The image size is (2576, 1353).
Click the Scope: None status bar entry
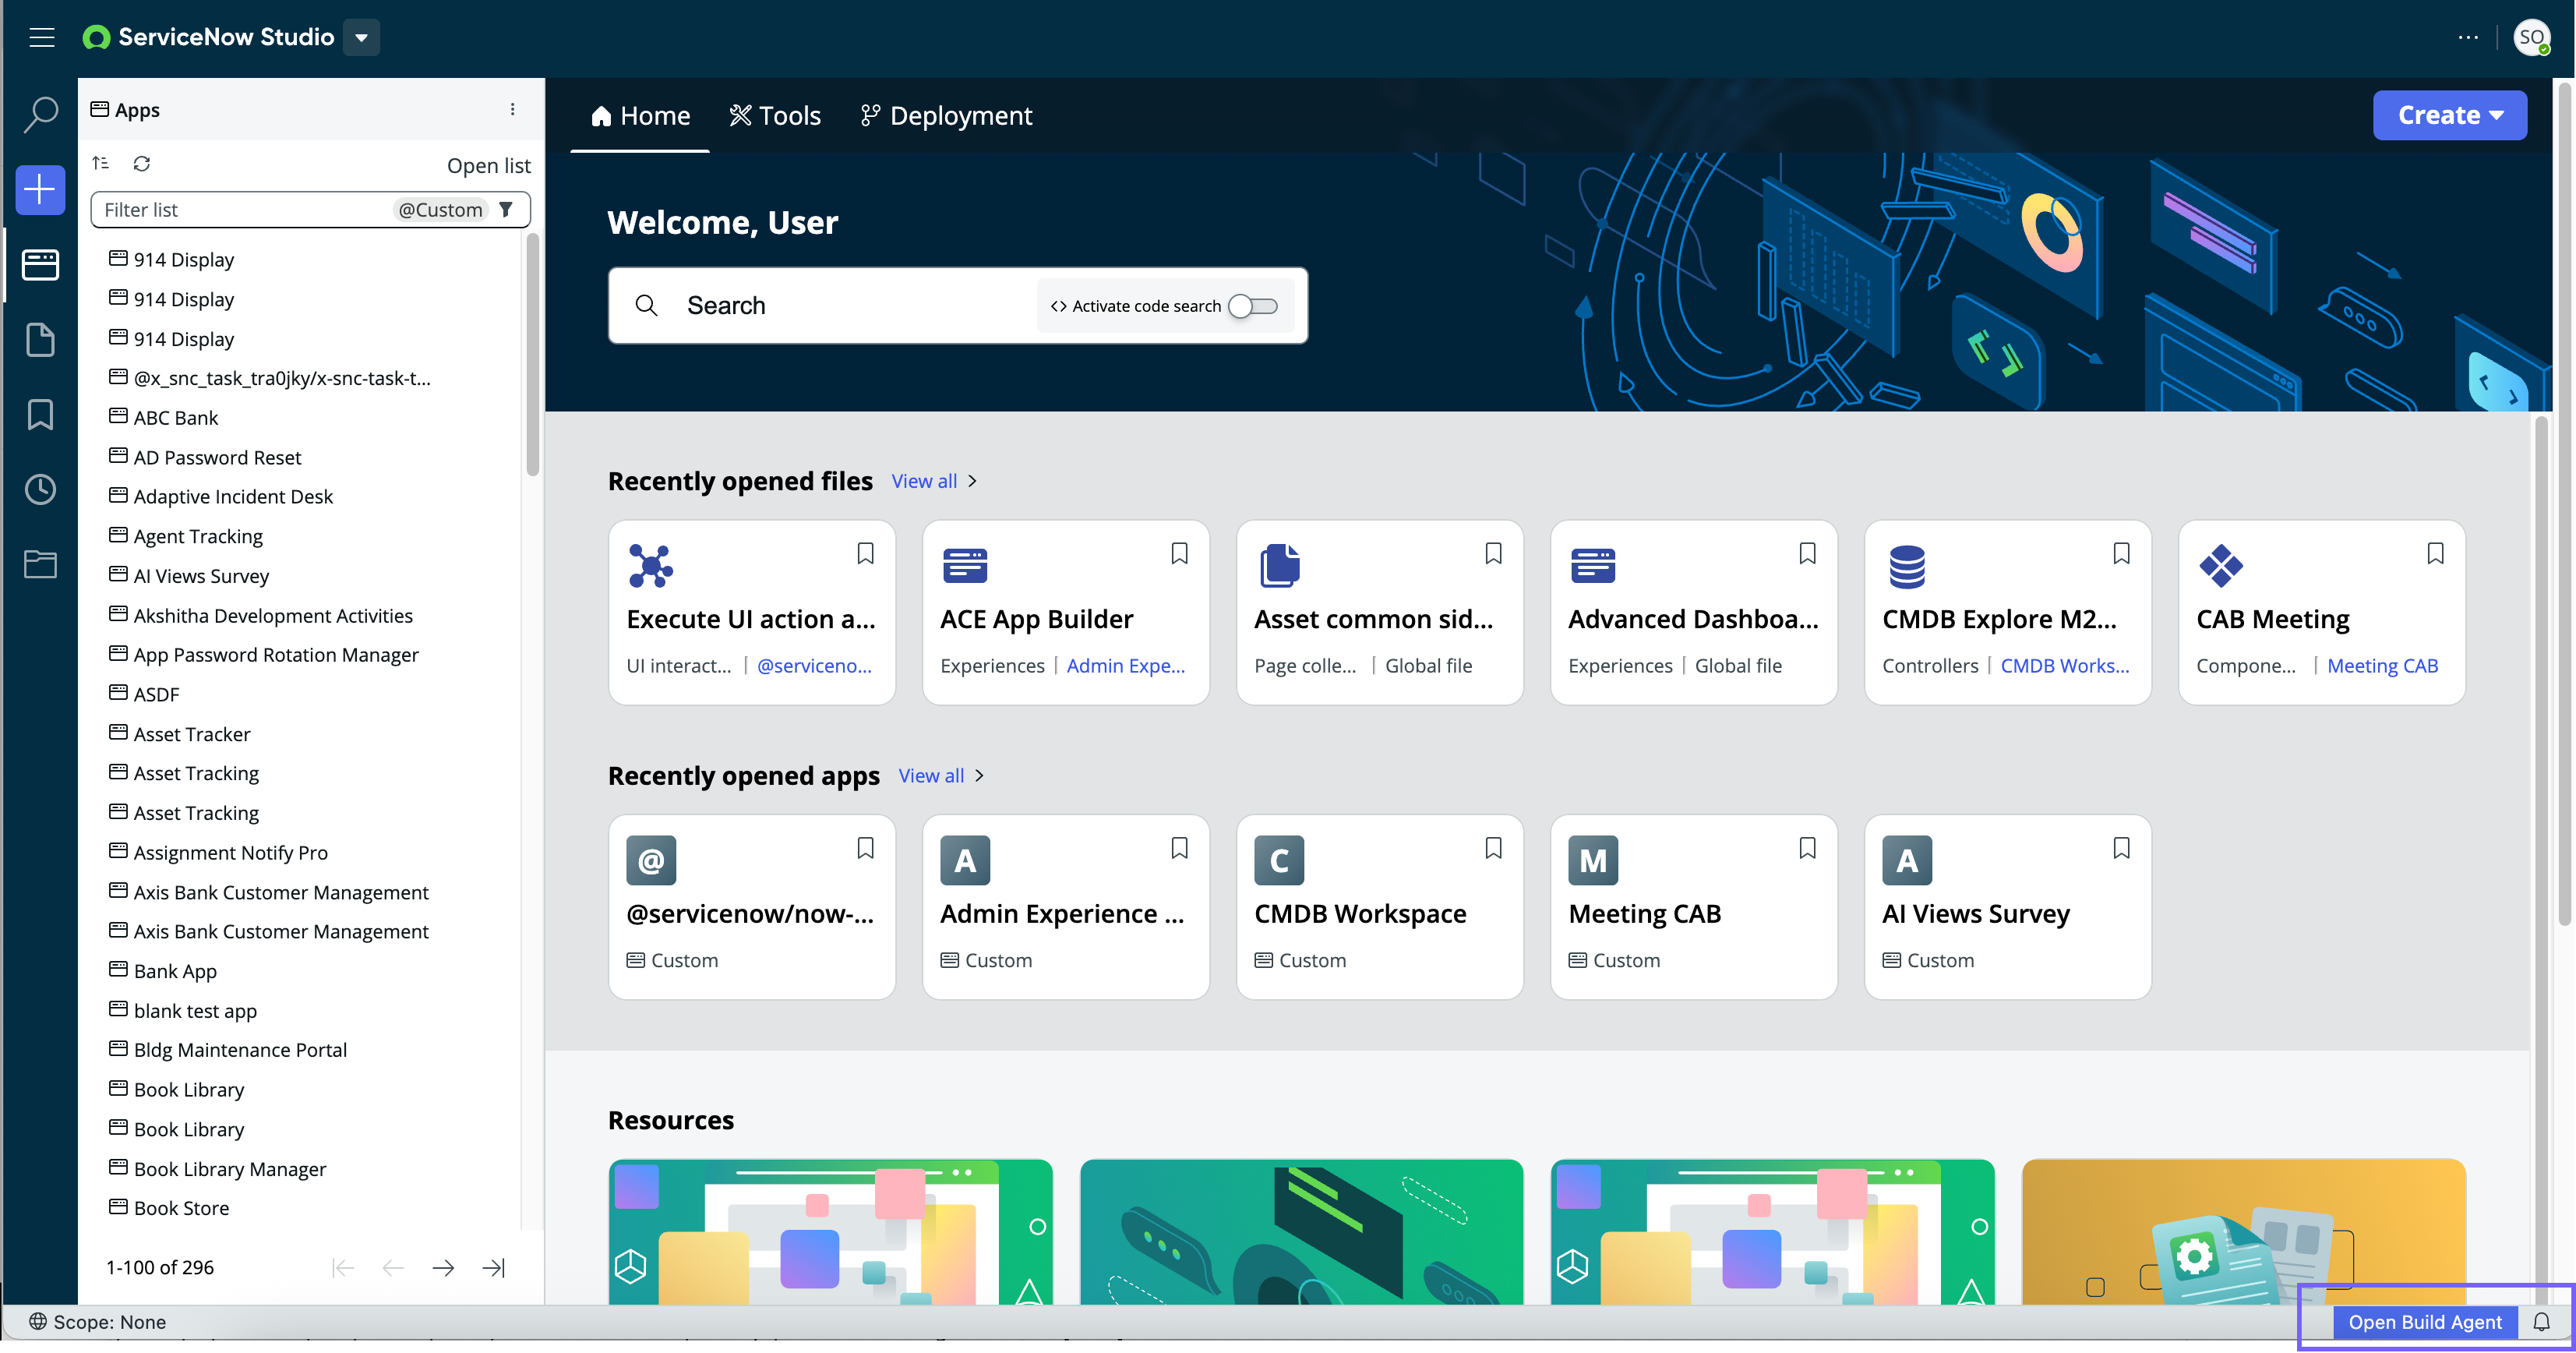97,1322
